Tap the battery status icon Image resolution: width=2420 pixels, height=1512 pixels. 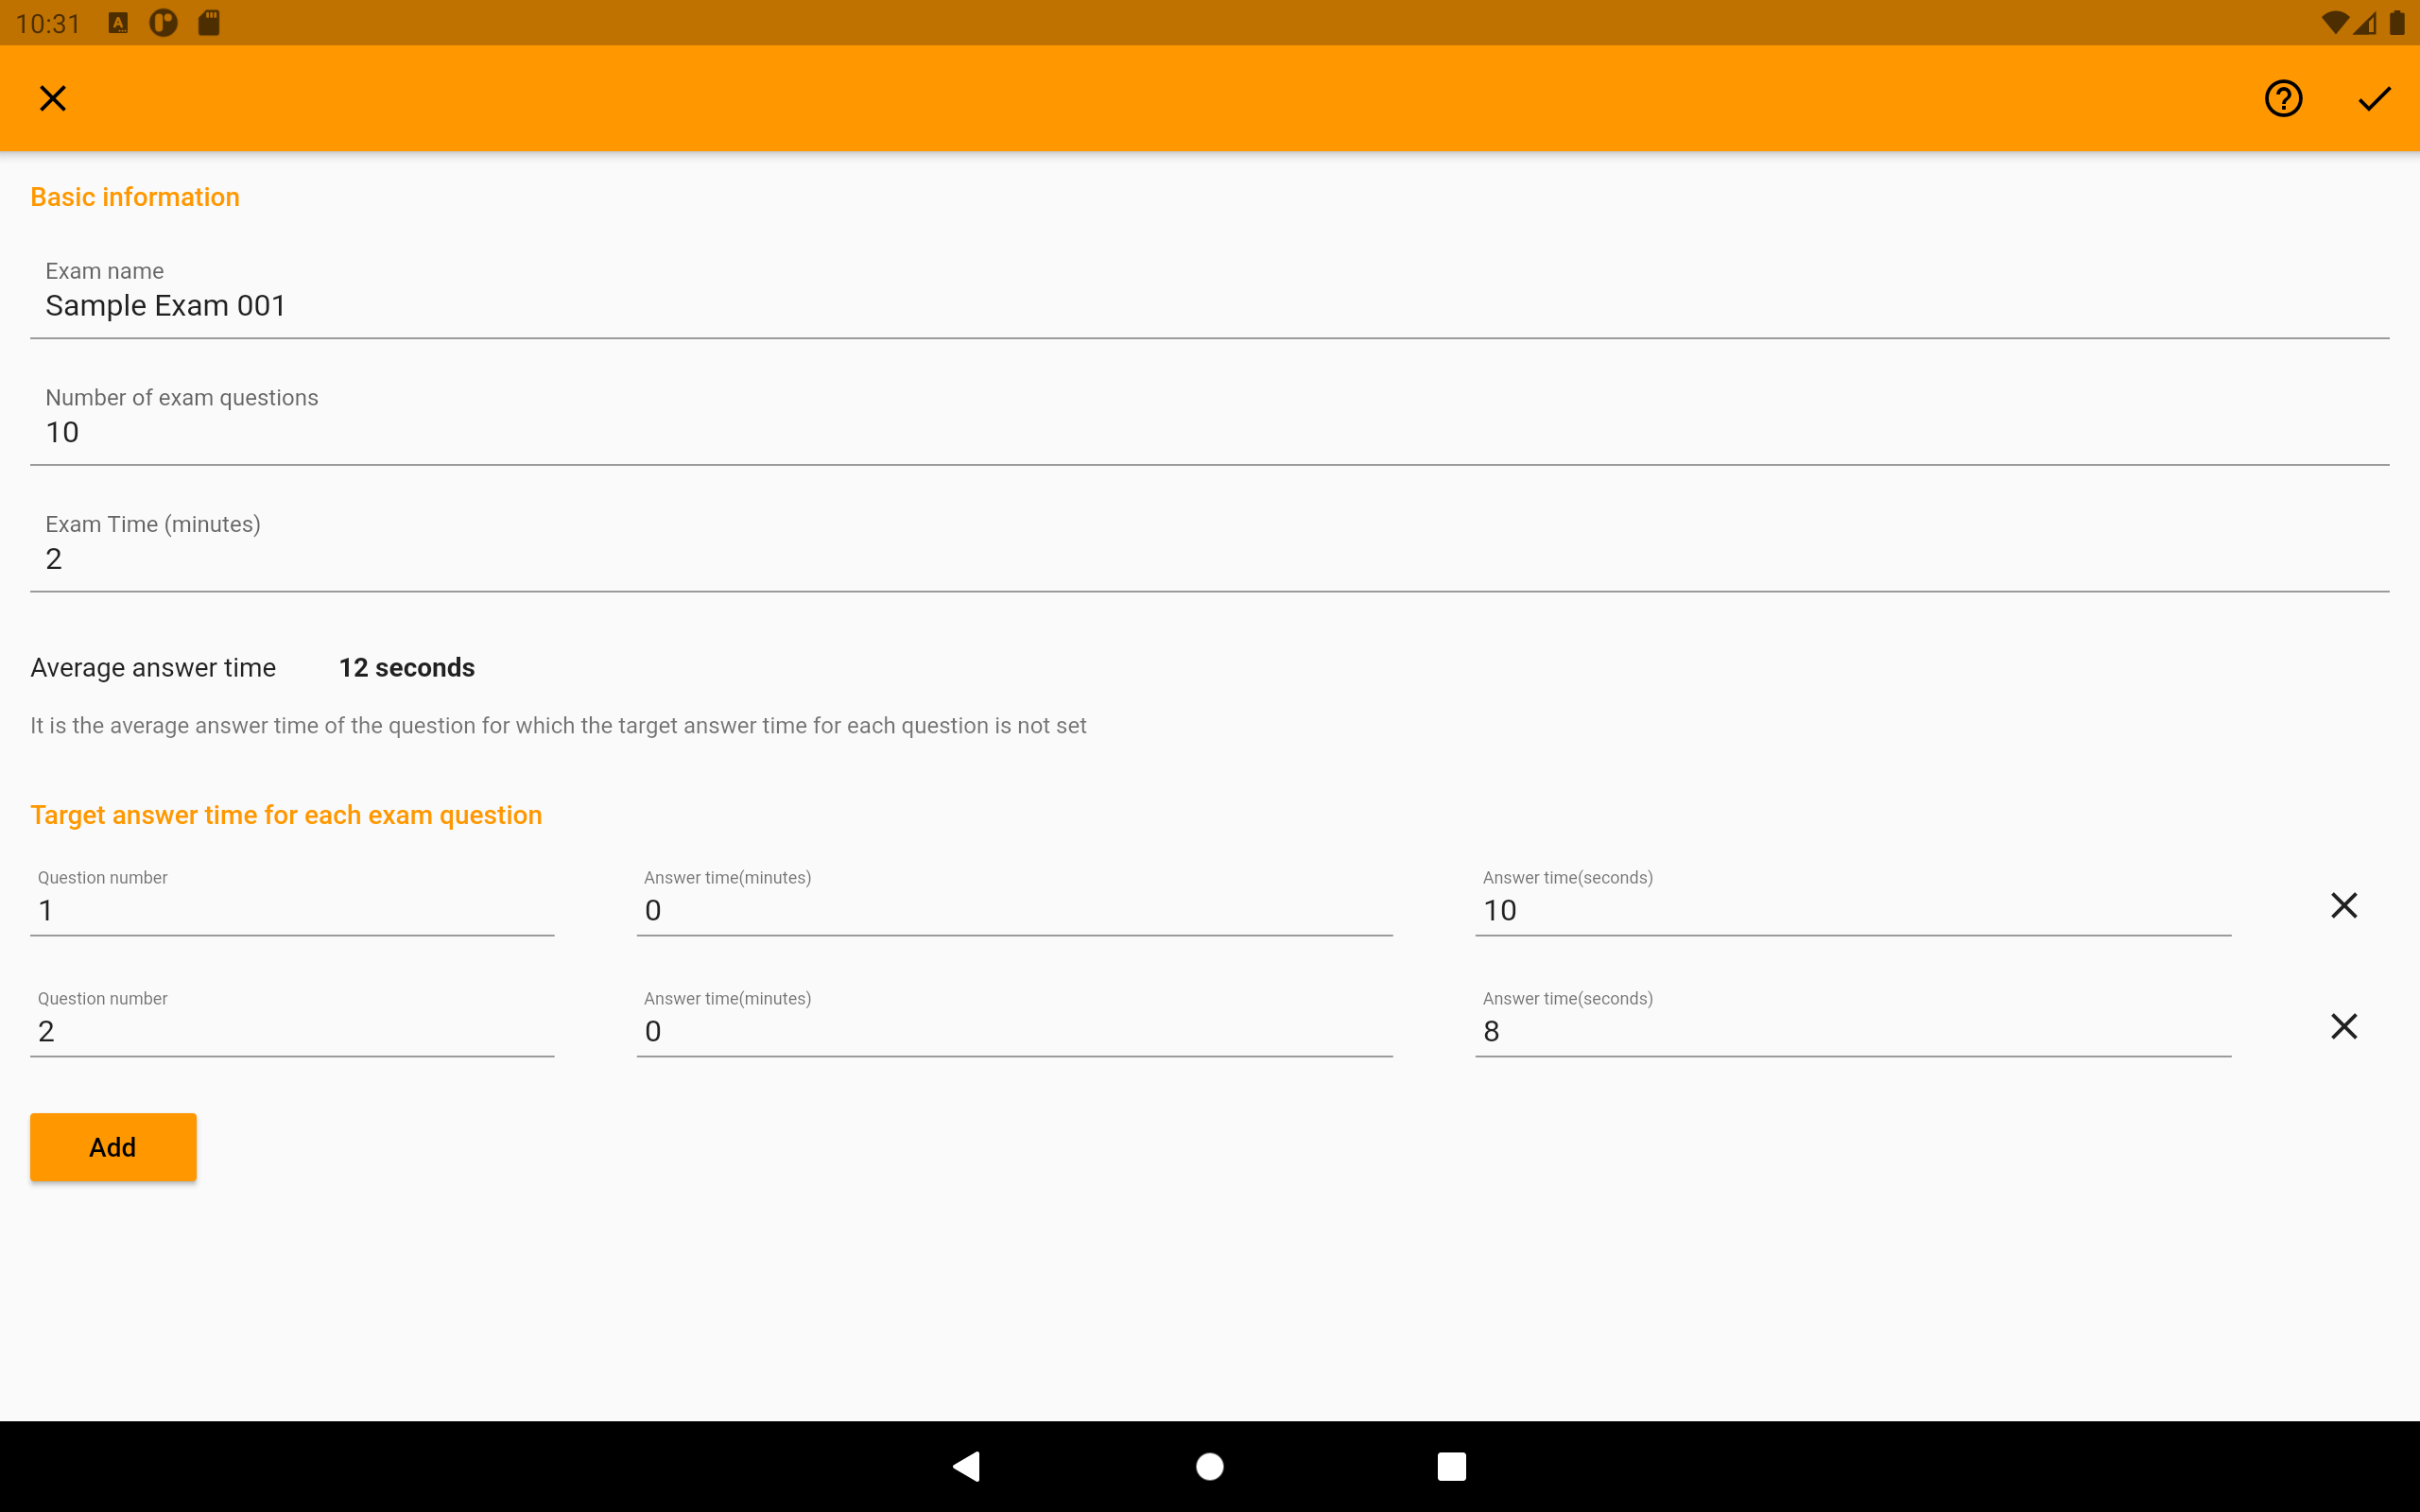click(x=2397, y=22)
